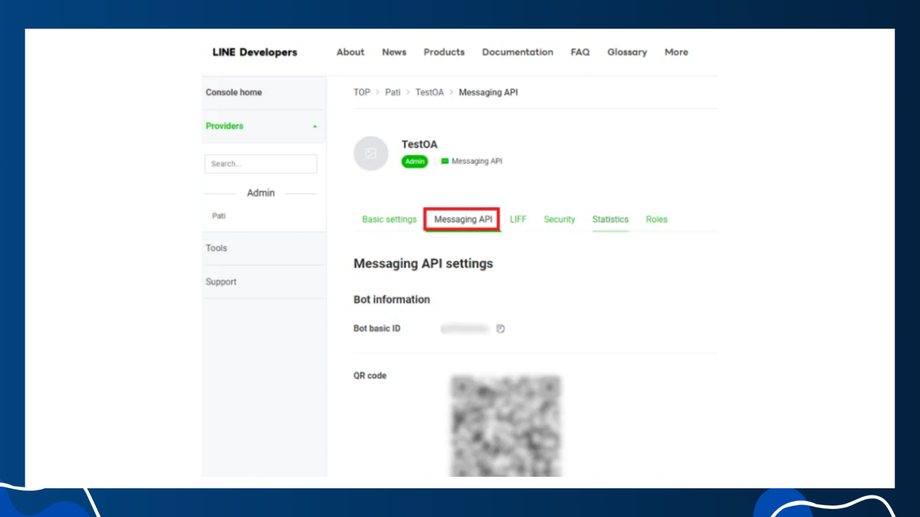Open the About page
The height and width of the screenshot is (517, 920).
(350, 52)
